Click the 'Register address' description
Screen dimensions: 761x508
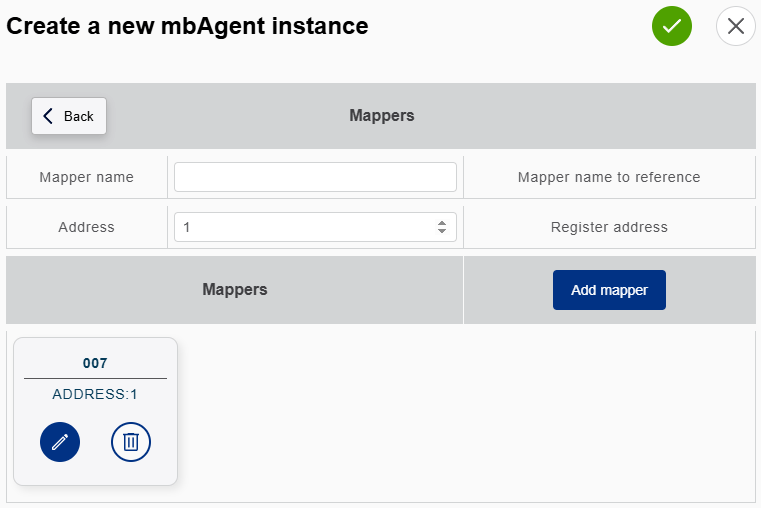609,227
